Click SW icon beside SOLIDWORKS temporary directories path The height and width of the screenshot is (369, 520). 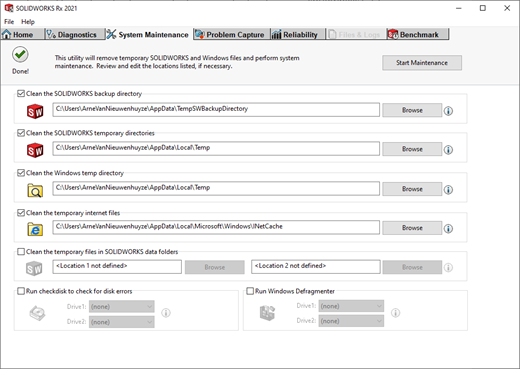click(x=35, y=150)
